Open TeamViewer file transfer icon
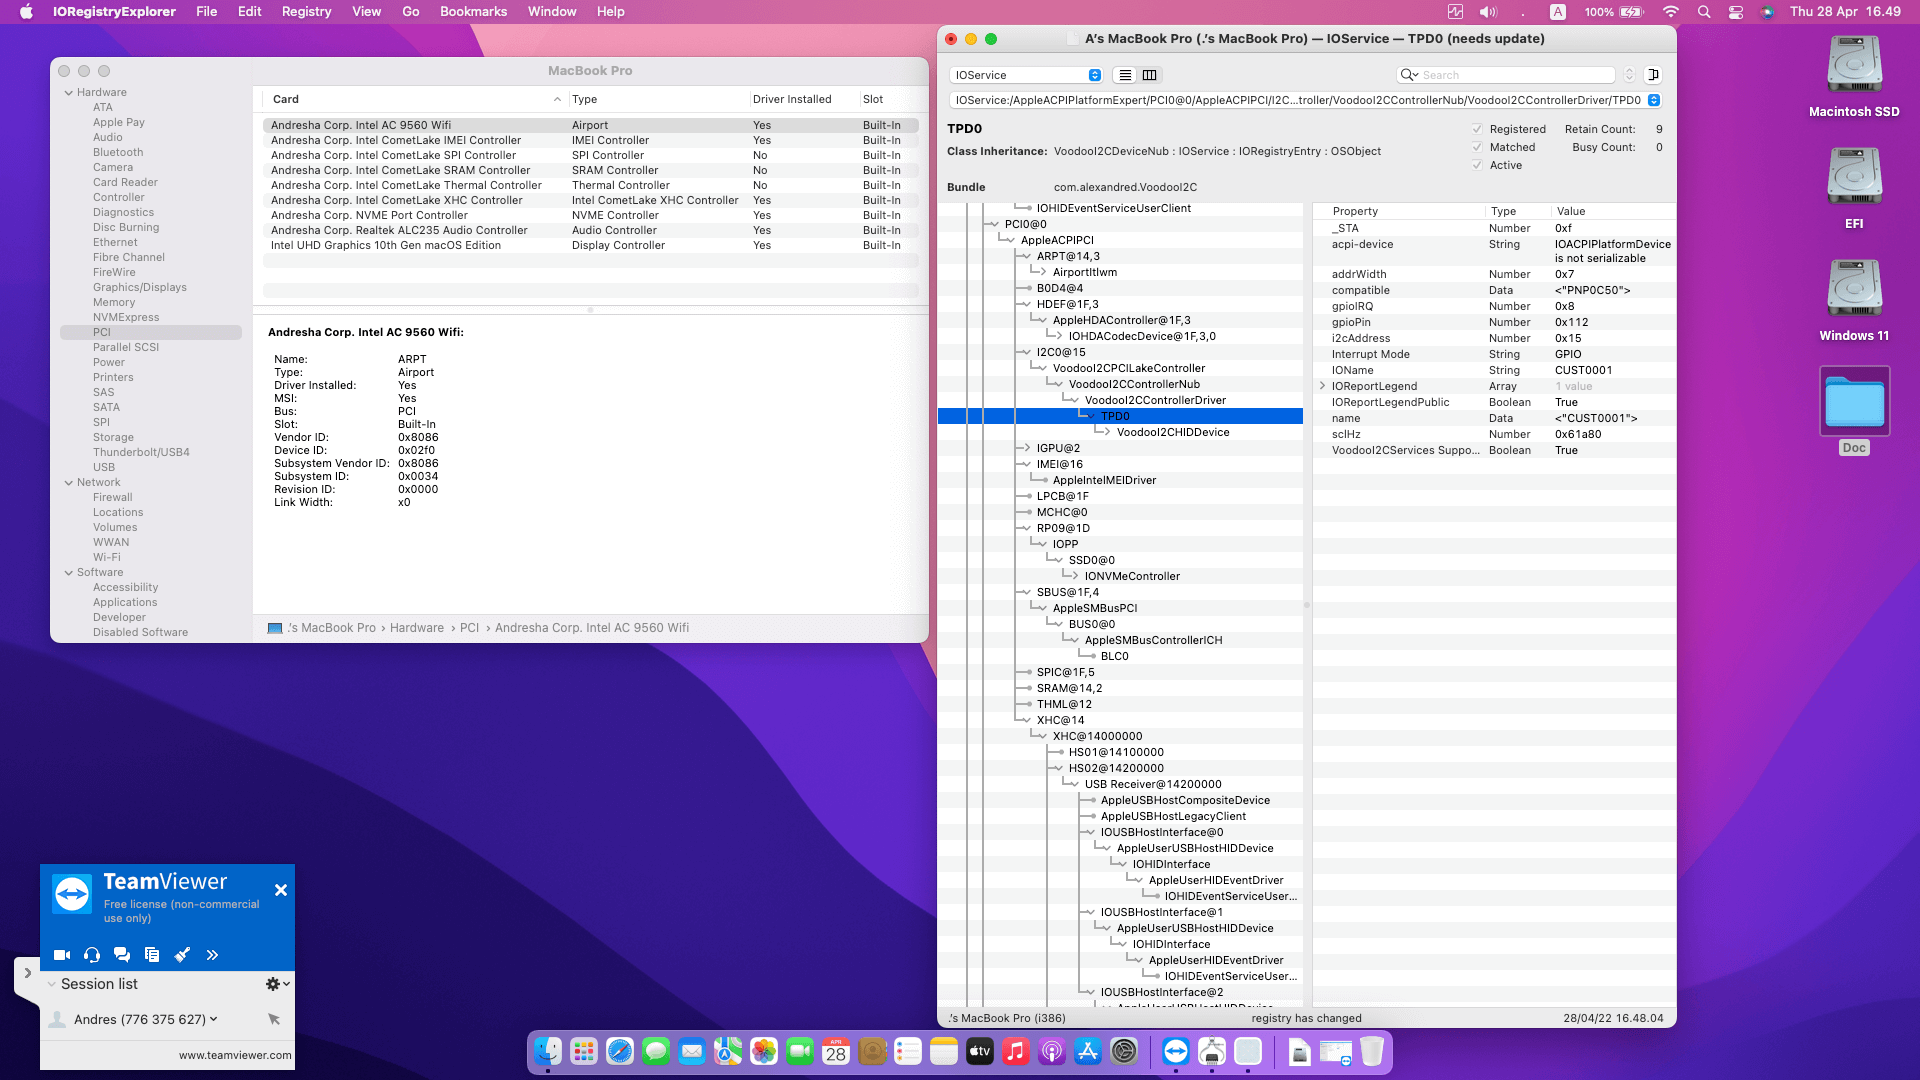The height and width of the screenshot is (1080, 1920). pyautogui.click(x=152, y=955)
